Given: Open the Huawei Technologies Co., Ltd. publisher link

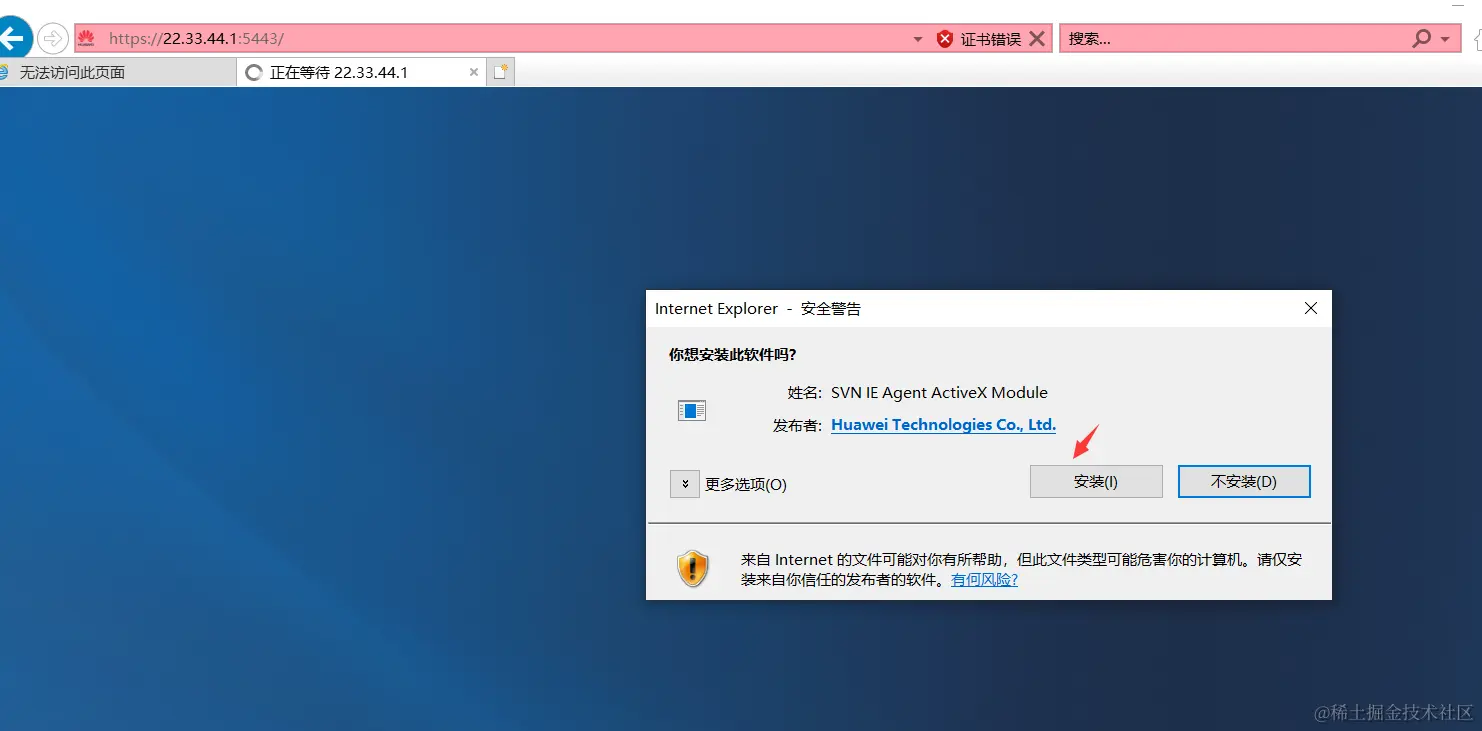Looking at the screenshot, I should (x=943, y=425).
